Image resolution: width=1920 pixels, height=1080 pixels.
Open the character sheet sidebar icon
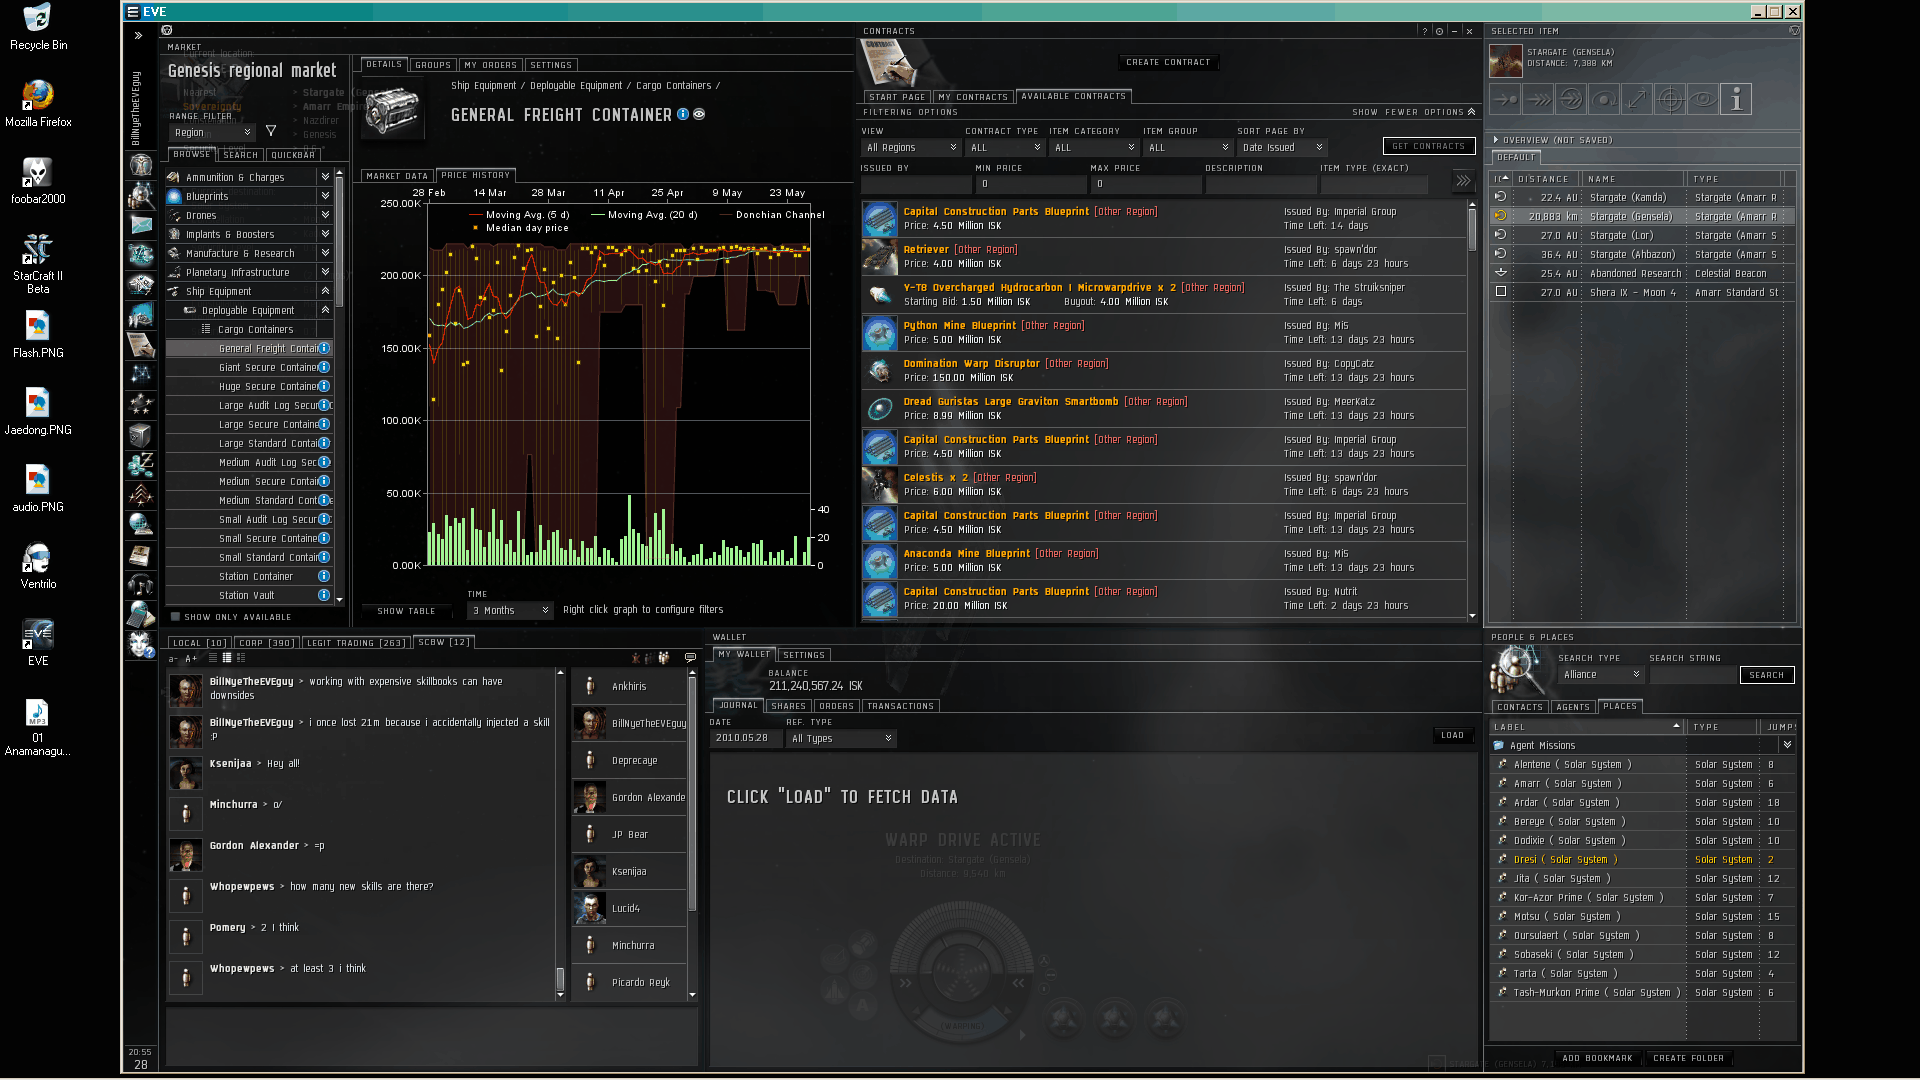(141, 164)
